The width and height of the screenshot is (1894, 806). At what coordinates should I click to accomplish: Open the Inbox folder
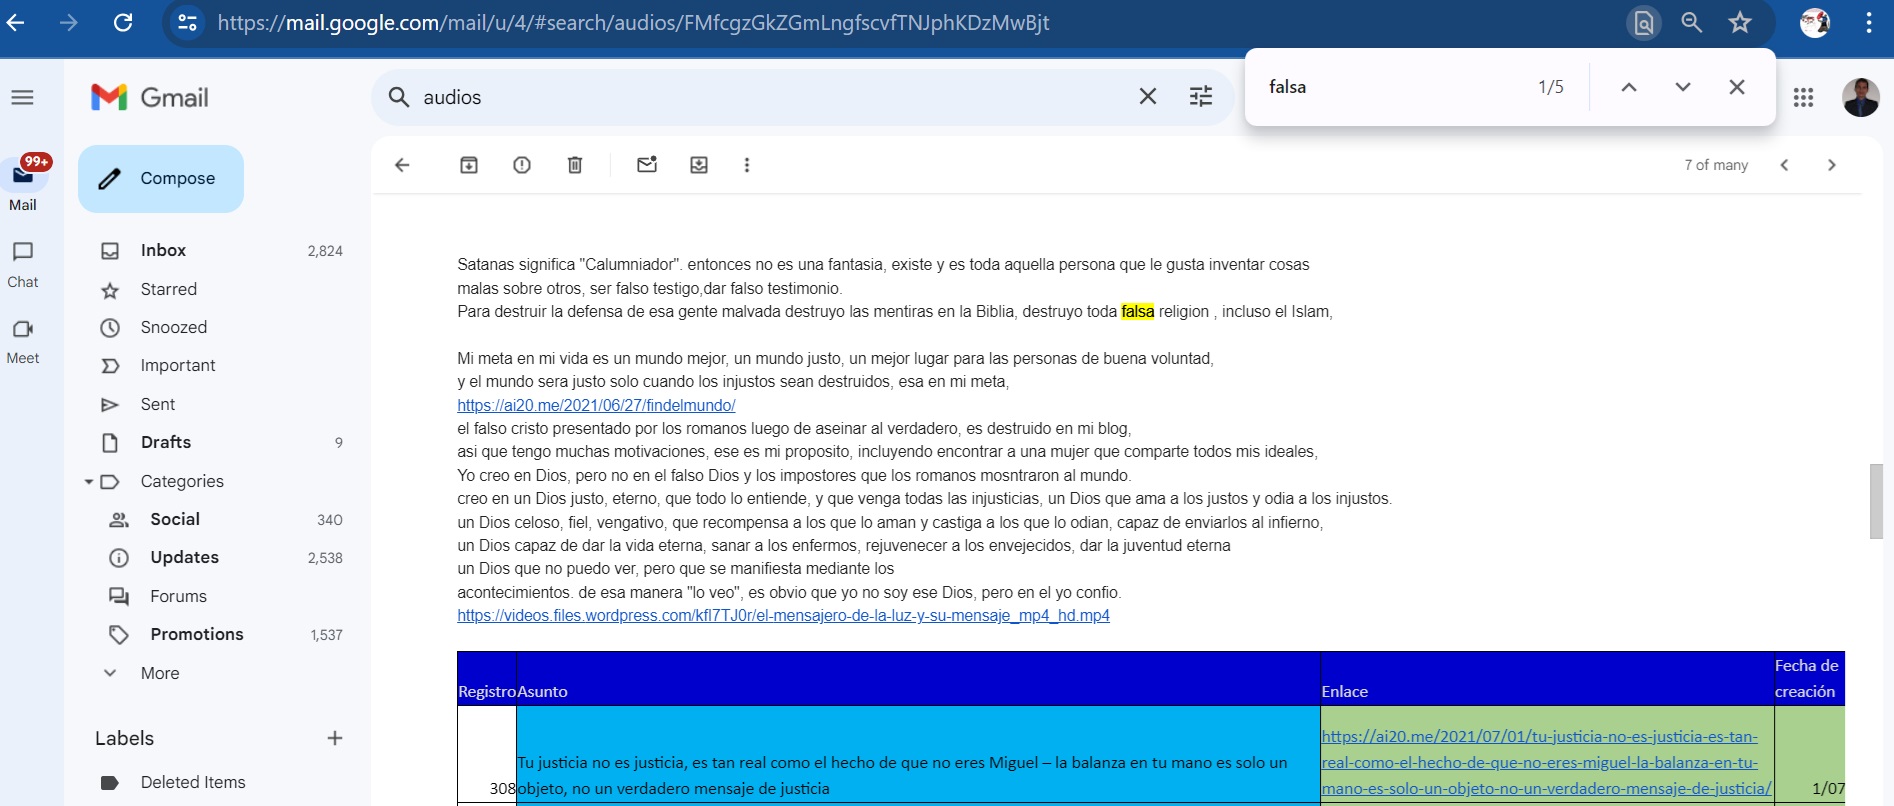click(163, 250)
